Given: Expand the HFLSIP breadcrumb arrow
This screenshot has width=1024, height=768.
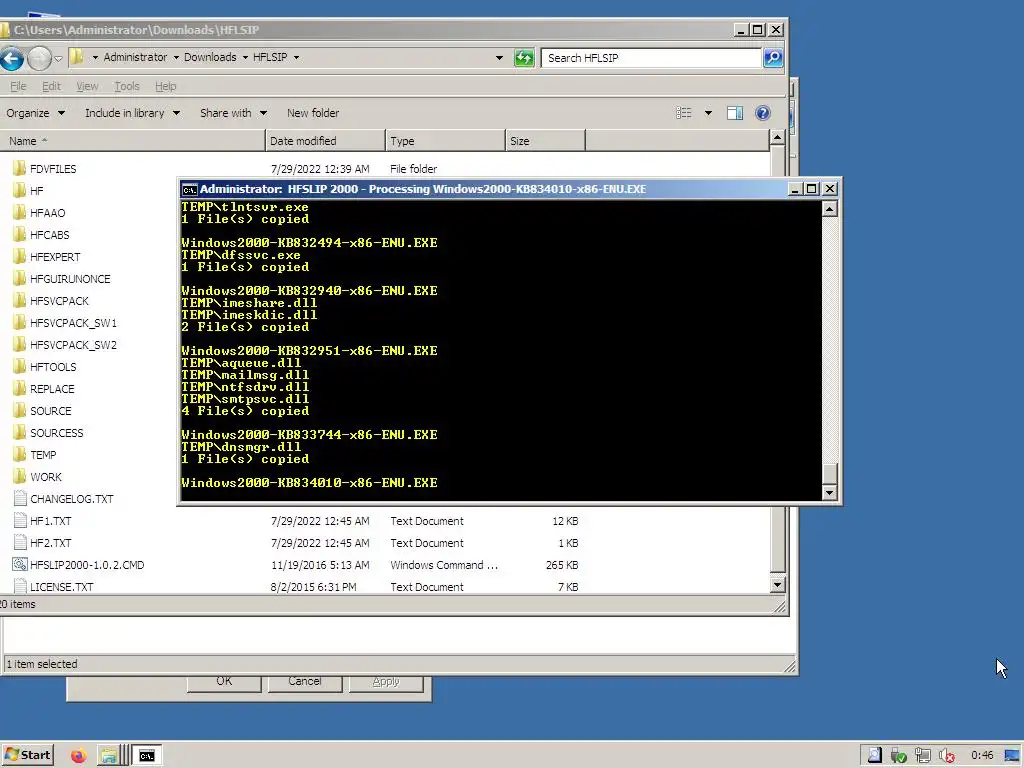Looking at the screenshot, I should click(296, 57).
